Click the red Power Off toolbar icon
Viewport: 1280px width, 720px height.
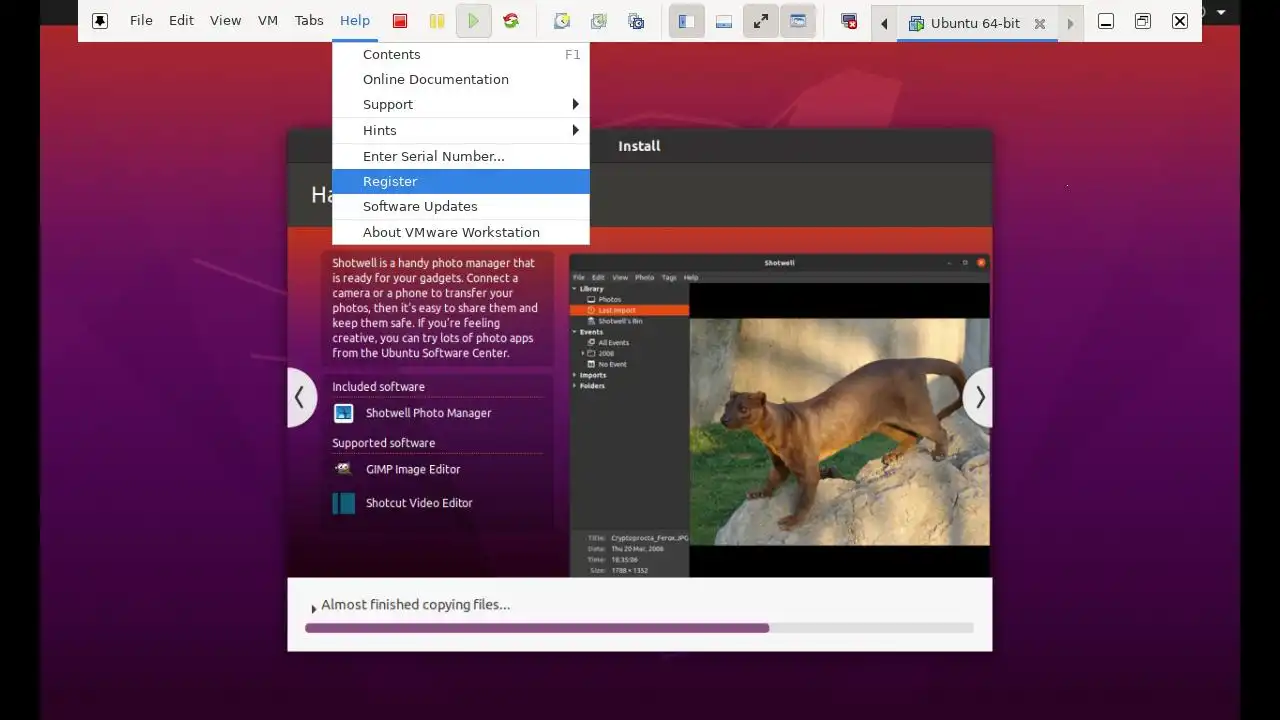pyautogui.click(x=400, y=21)
